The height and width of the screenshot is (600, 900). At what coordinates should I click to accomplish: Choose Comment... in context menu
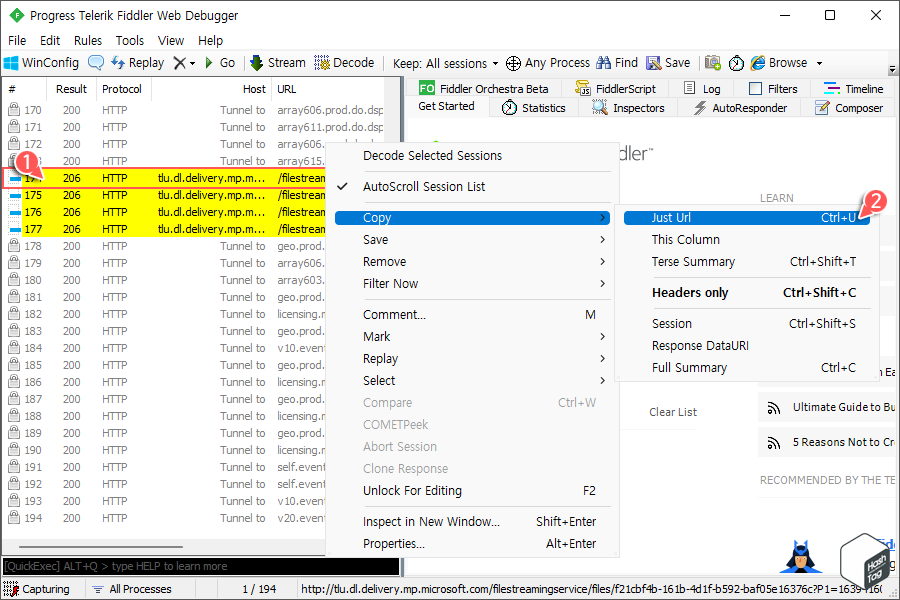click(473, 315)
